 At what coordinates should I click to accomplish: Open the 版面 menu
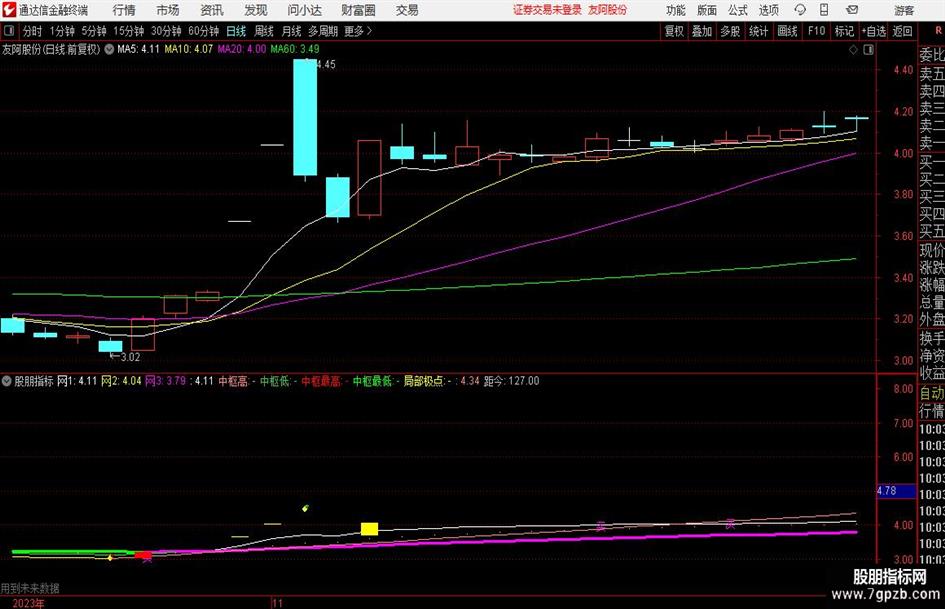pyautogui.click(x=706, y=10)
